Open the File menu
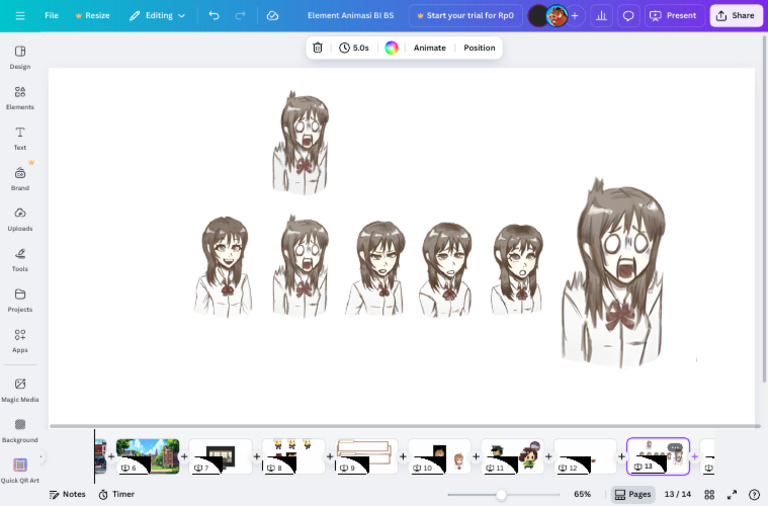 tap(51, 16)
